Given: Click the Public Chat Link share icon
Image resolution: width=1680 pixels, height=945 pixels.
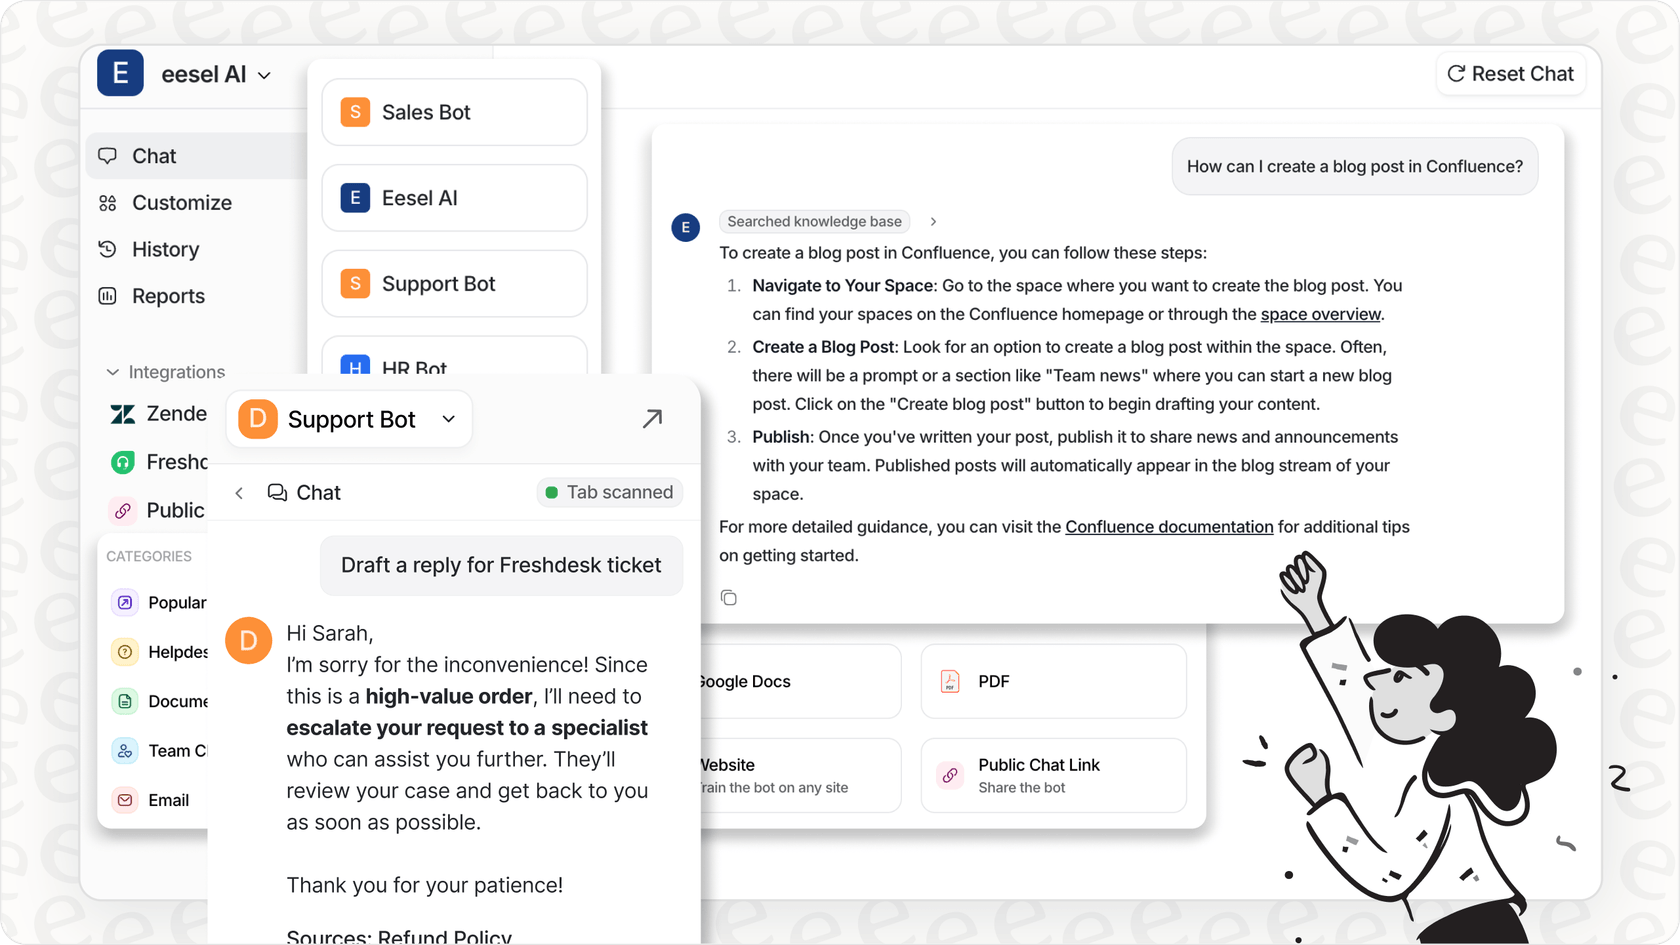Looking at the screenshot, I should click(948, 775).
